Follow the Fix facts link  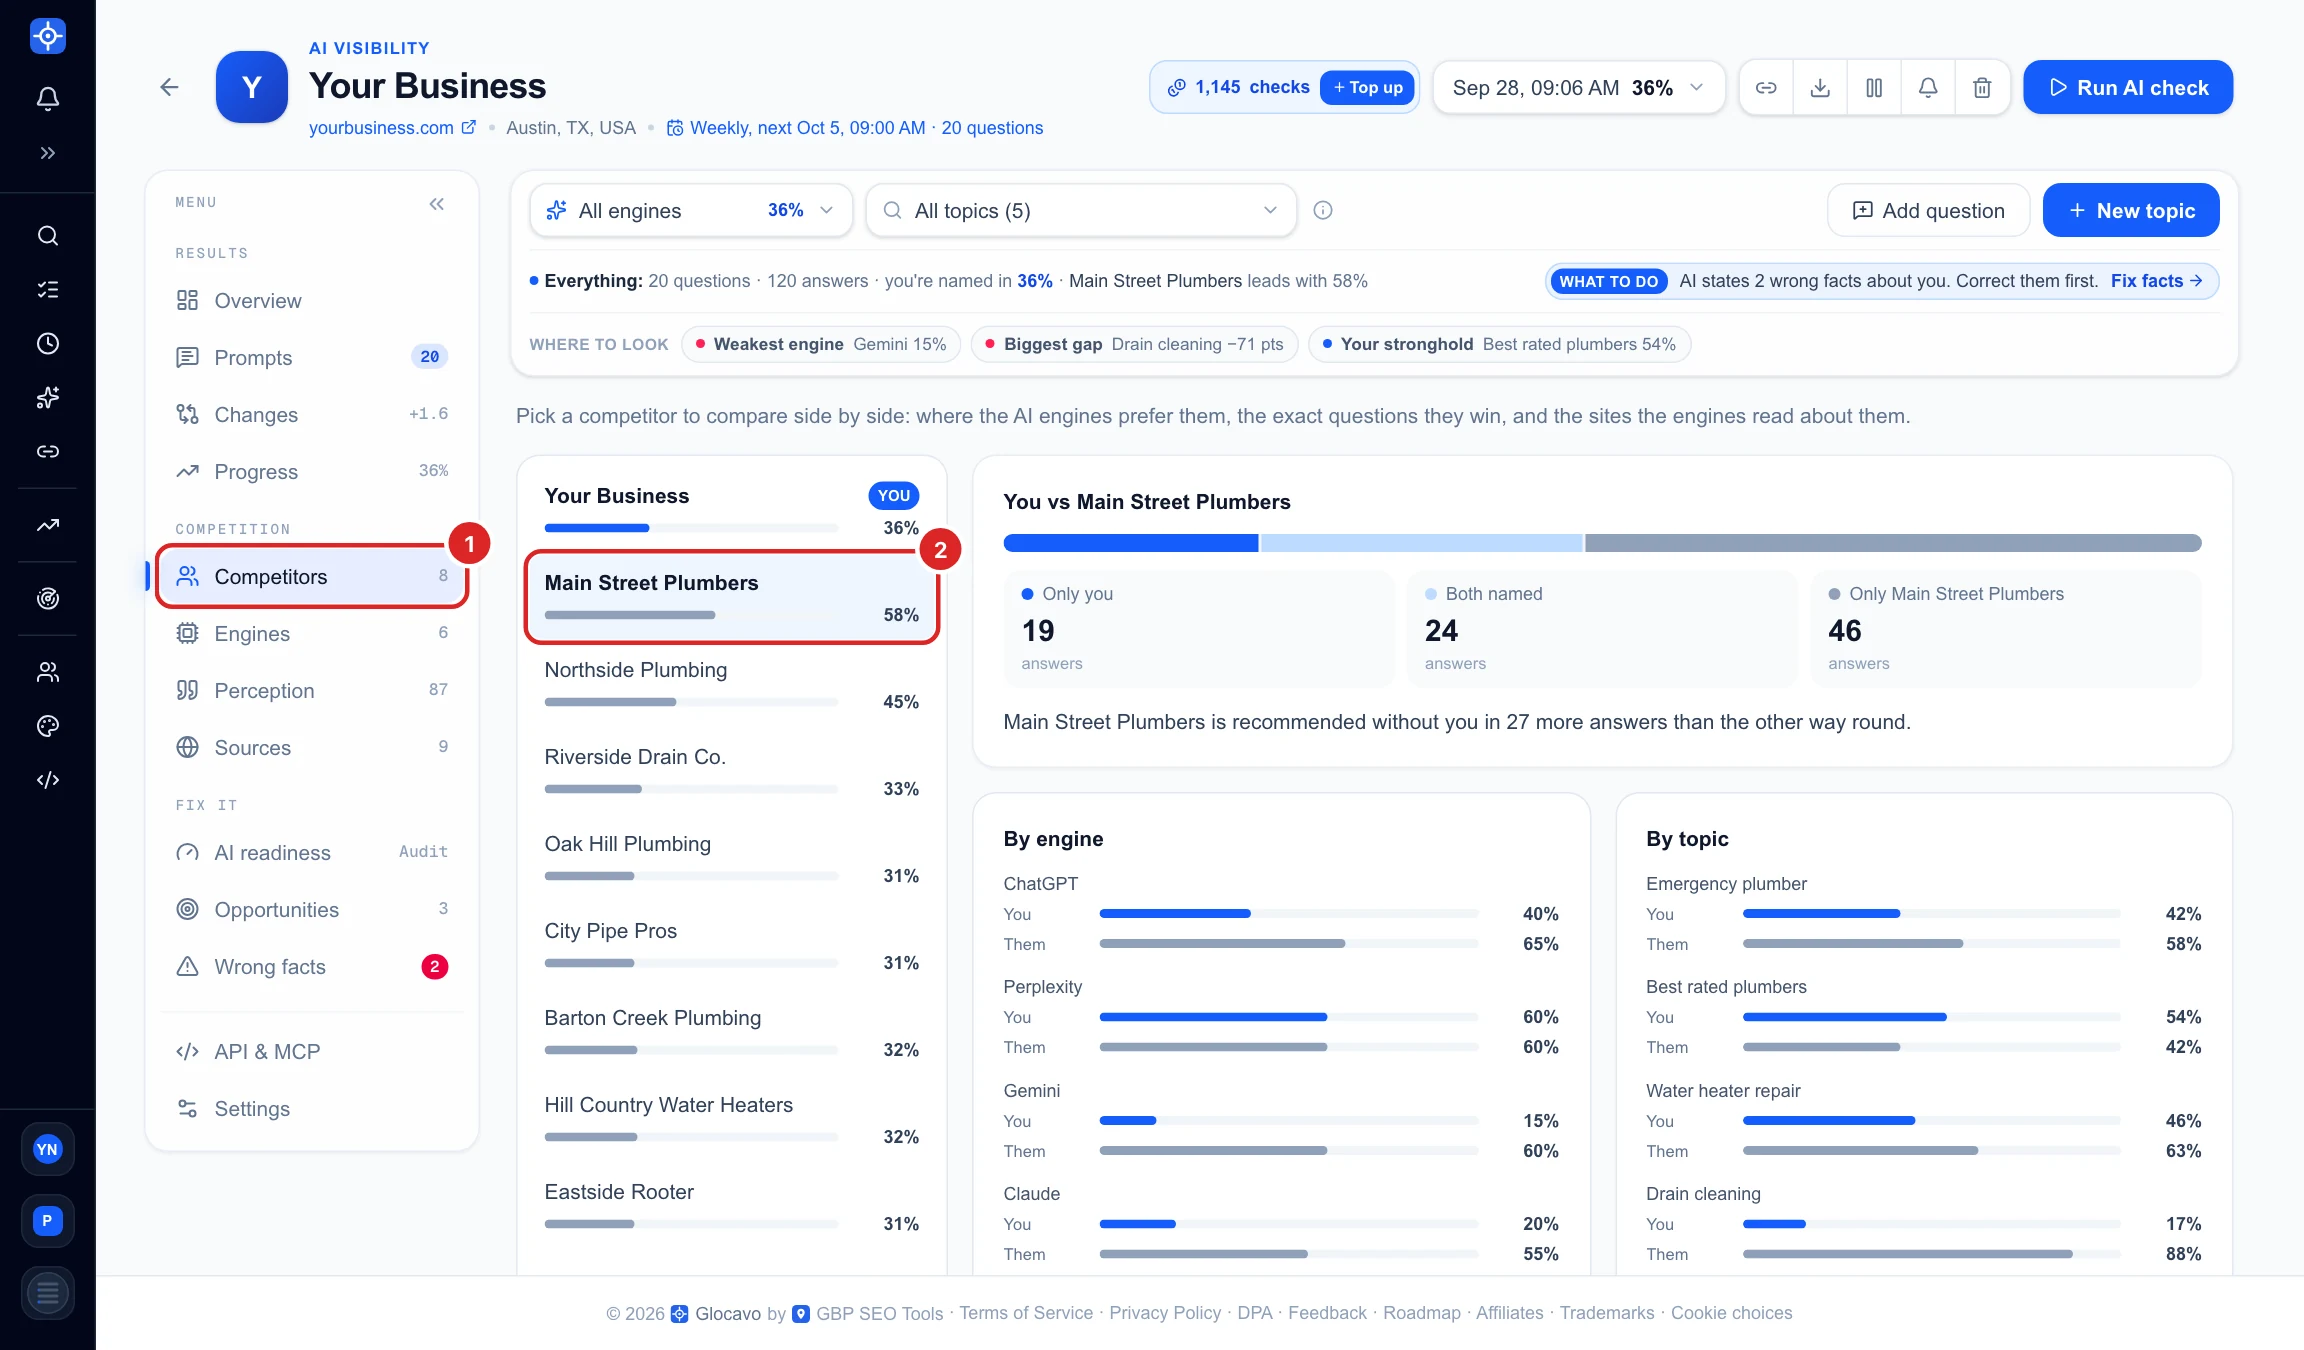click(x=2157, y=281)
